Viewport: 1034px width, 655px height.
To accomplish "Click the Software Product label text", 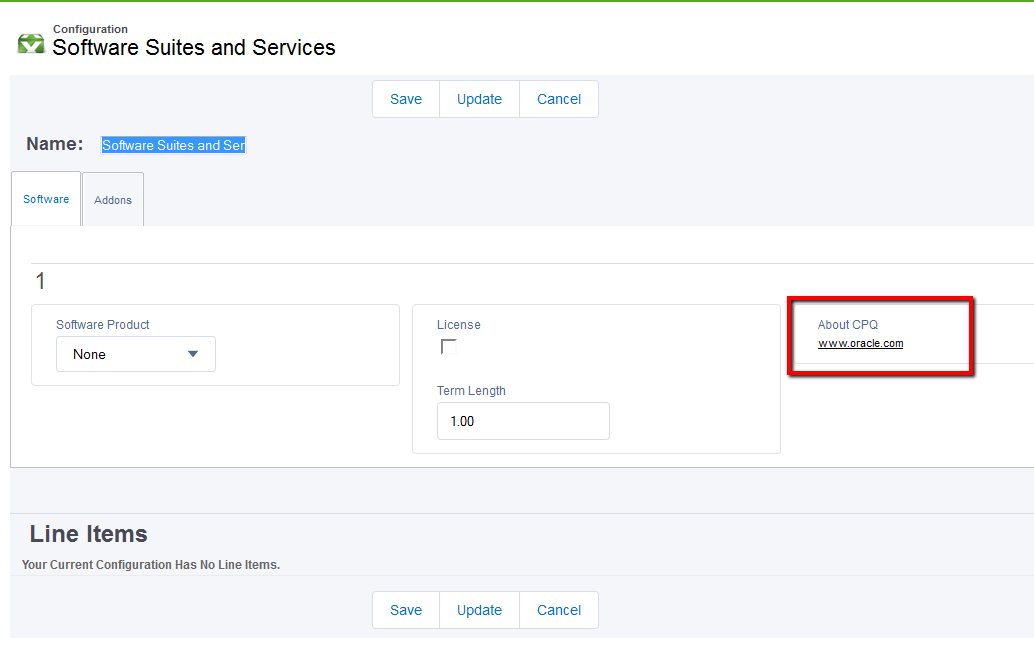I will [x=103, y=325].
